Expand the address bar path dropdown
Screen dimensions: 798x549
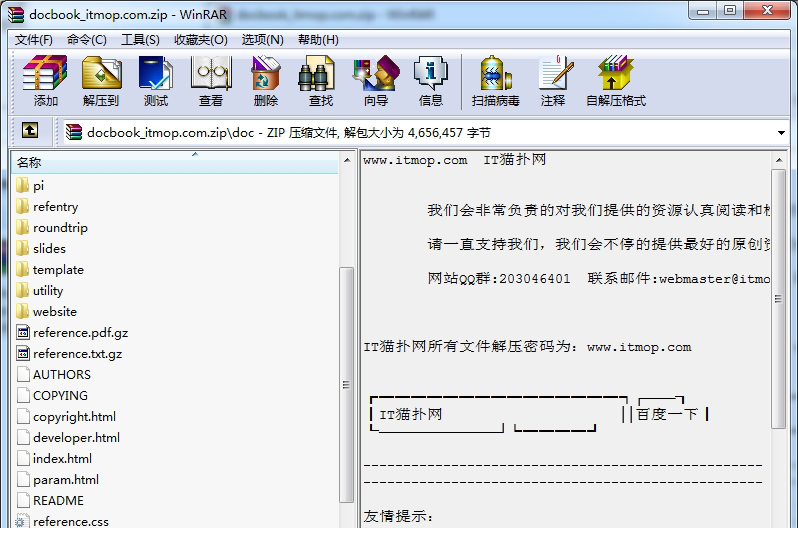pos(781,133)
